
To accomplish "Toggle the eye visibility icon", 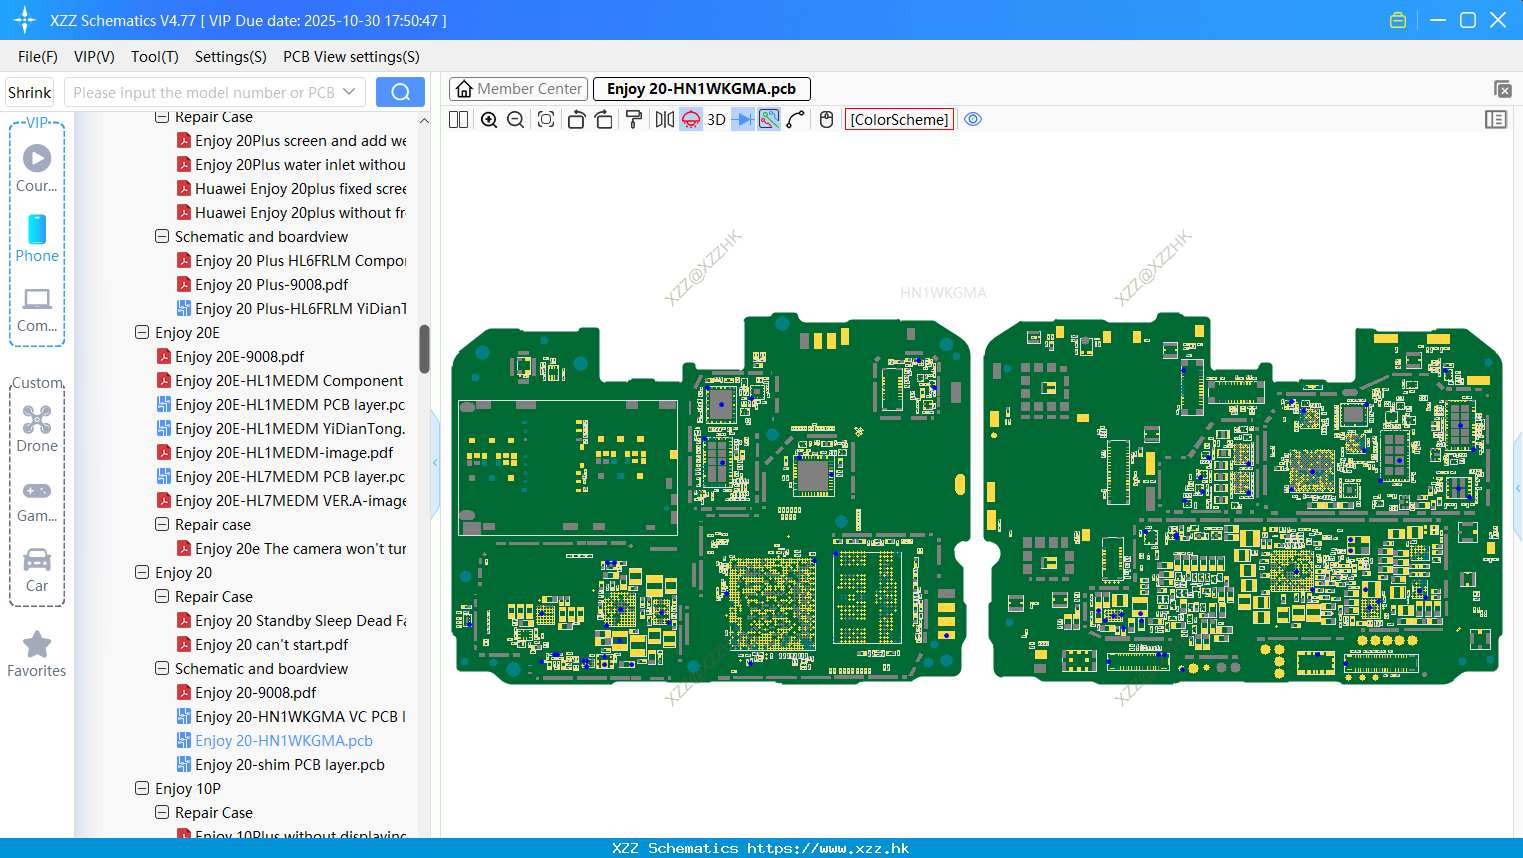I will pyautogui.click(x=973, y=120).
